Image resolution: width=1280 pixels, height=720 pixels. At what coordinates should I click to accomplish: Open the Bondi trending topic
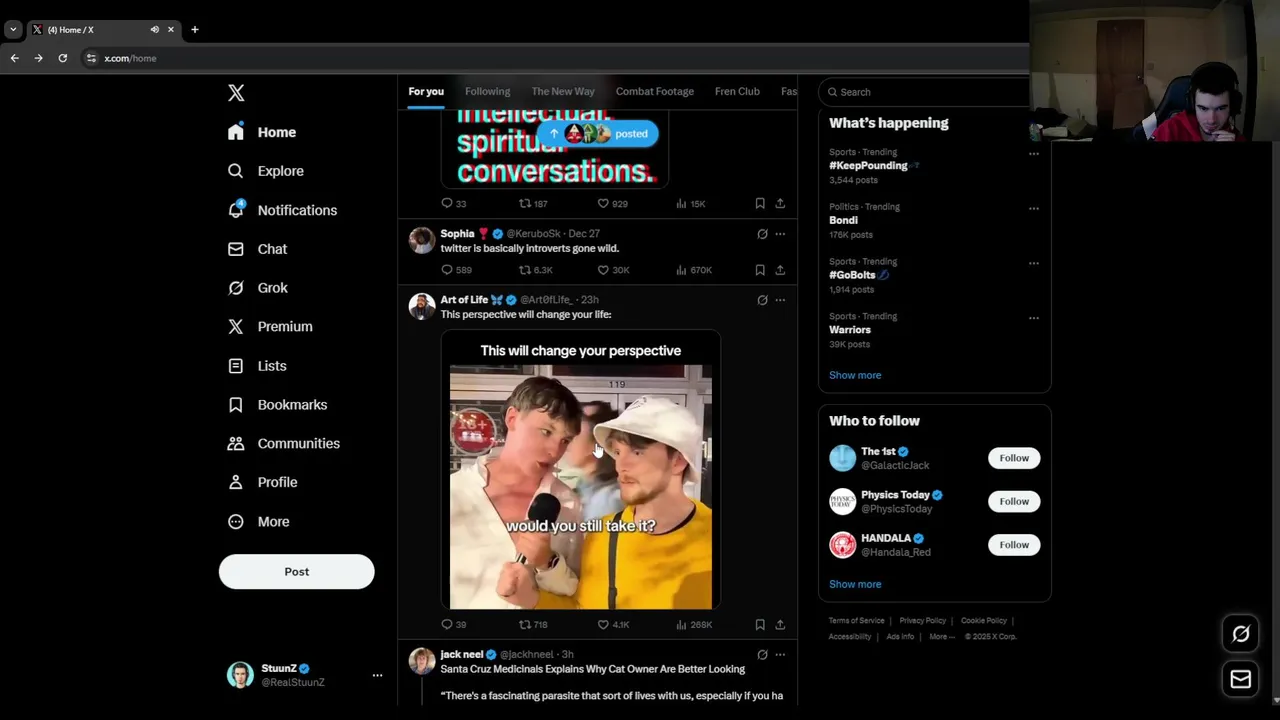click(843, 220)
